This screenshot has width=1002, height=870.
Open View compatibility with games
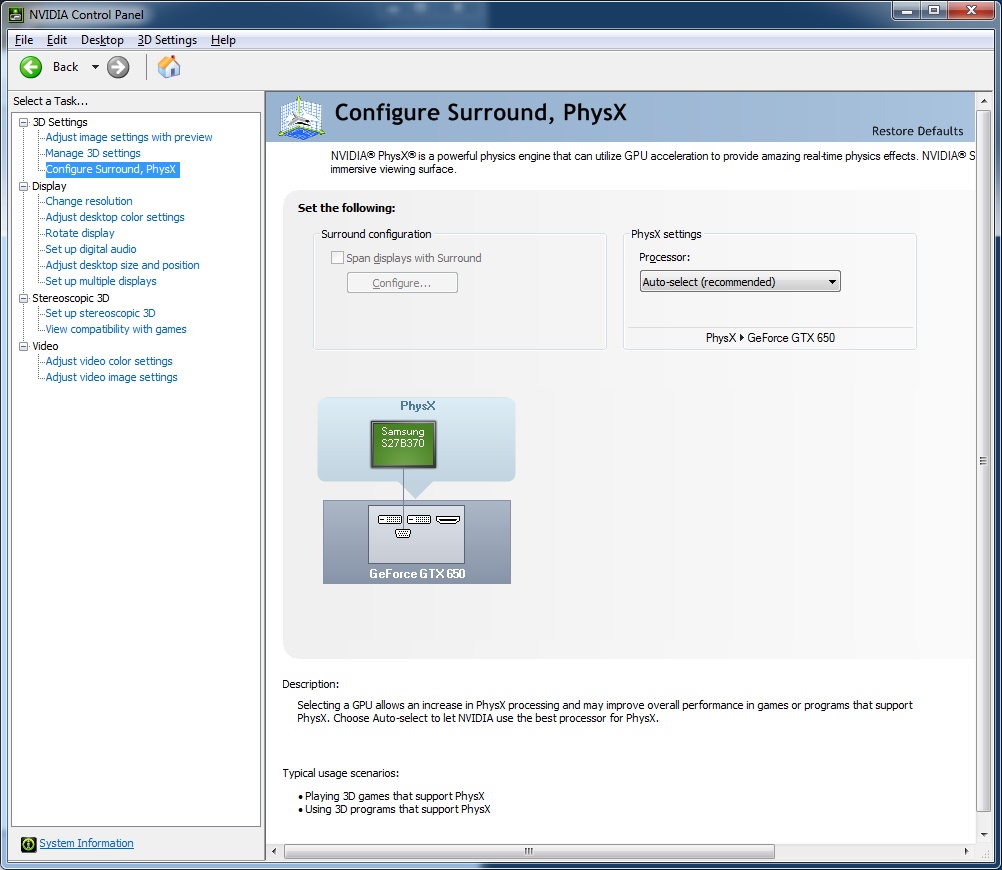point(116,329)
